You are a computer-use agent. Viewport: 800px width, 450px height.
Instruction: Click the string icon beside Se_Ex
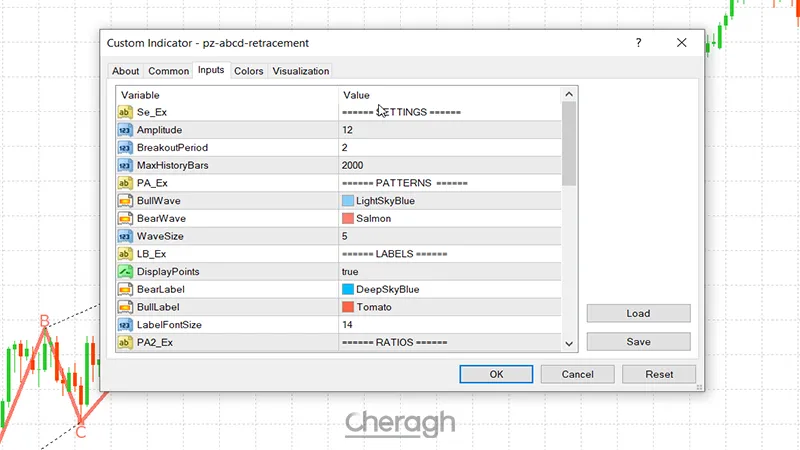point(126,112)
